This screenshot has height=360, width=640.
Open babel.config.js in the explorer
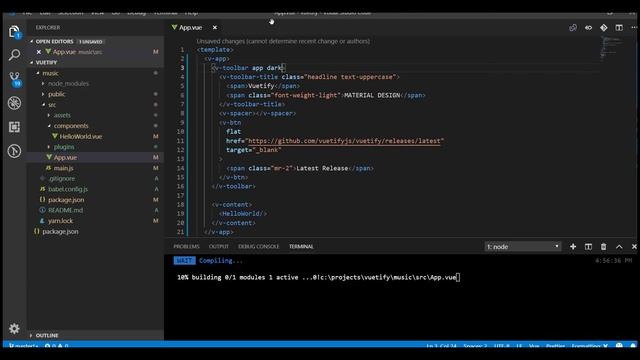click(x=68, y=189)
